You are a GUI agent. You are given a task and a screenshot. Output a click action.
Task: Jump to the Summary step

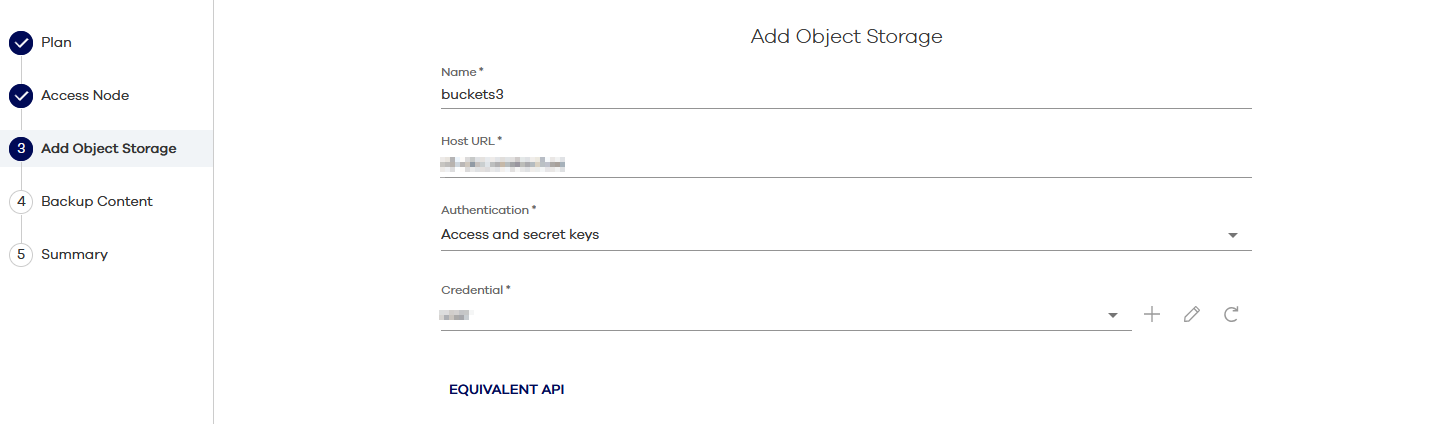pyautogui.click(x=74, y=255)
